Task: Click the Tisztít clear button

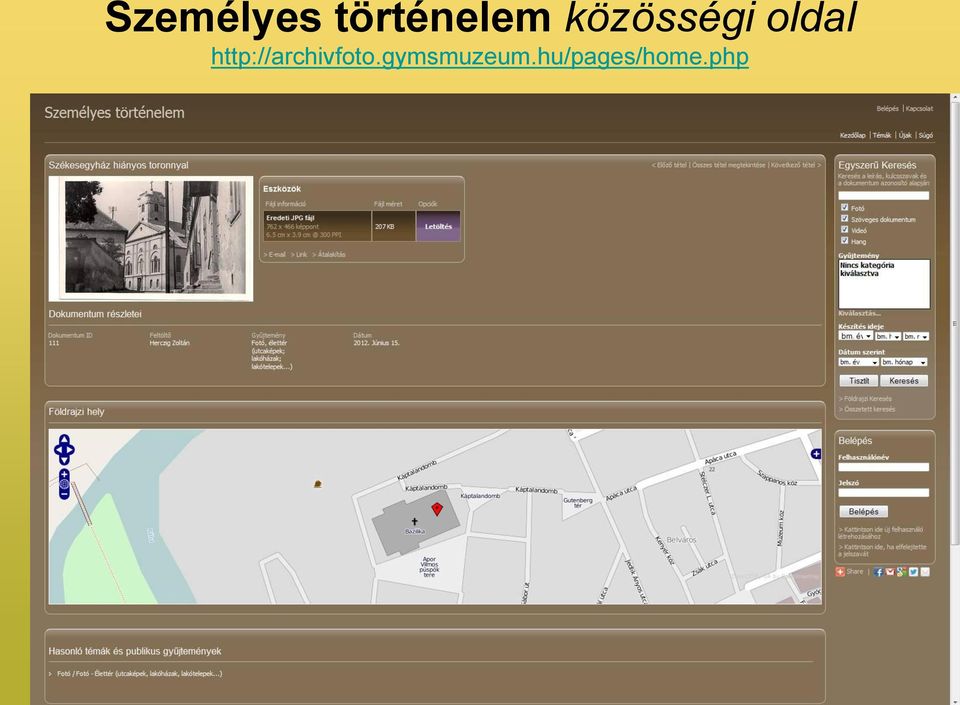Action: click(x=859, y=381)
